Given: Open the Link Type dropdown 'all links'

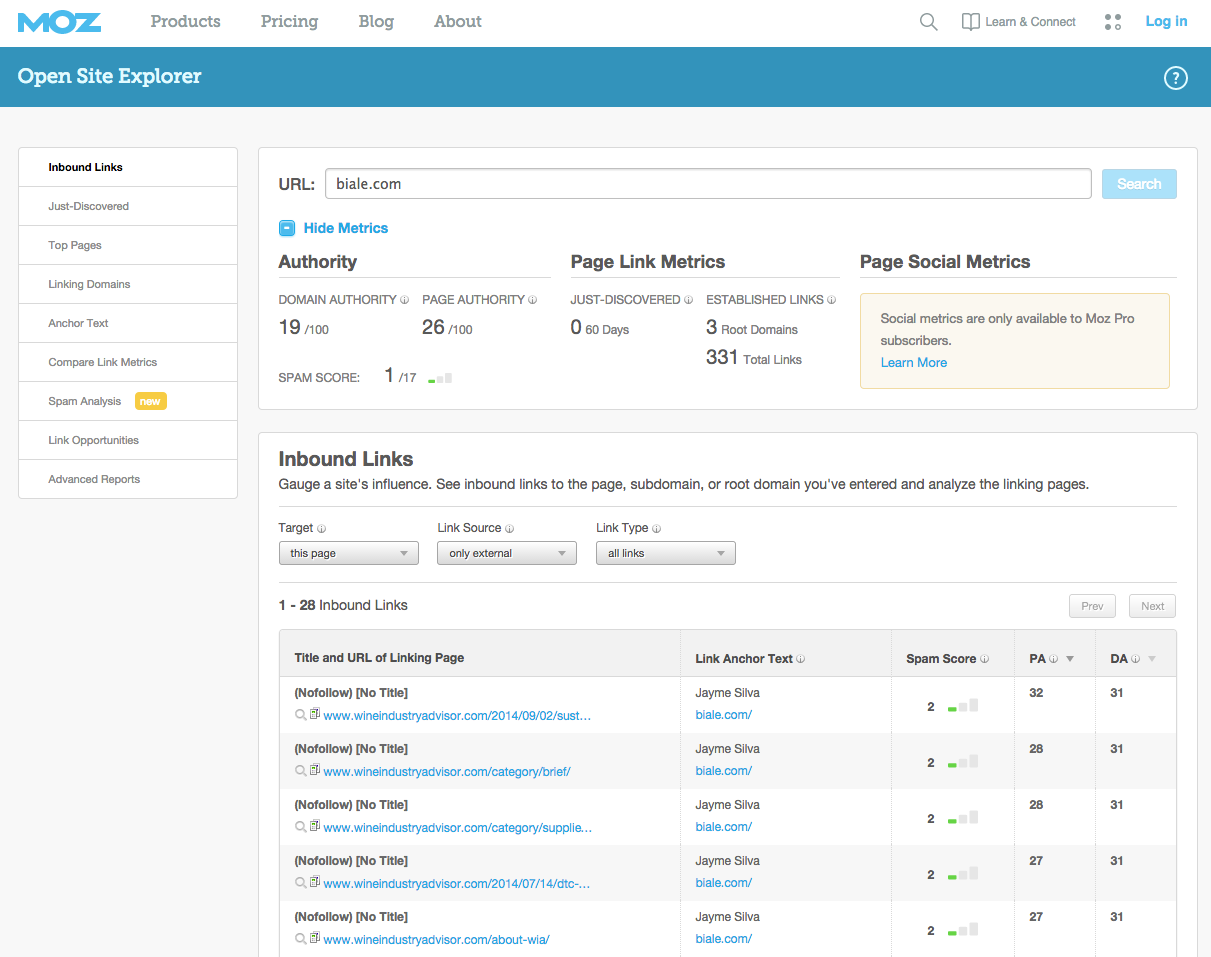Looking at the screenshot, I should tap(666, 553).
